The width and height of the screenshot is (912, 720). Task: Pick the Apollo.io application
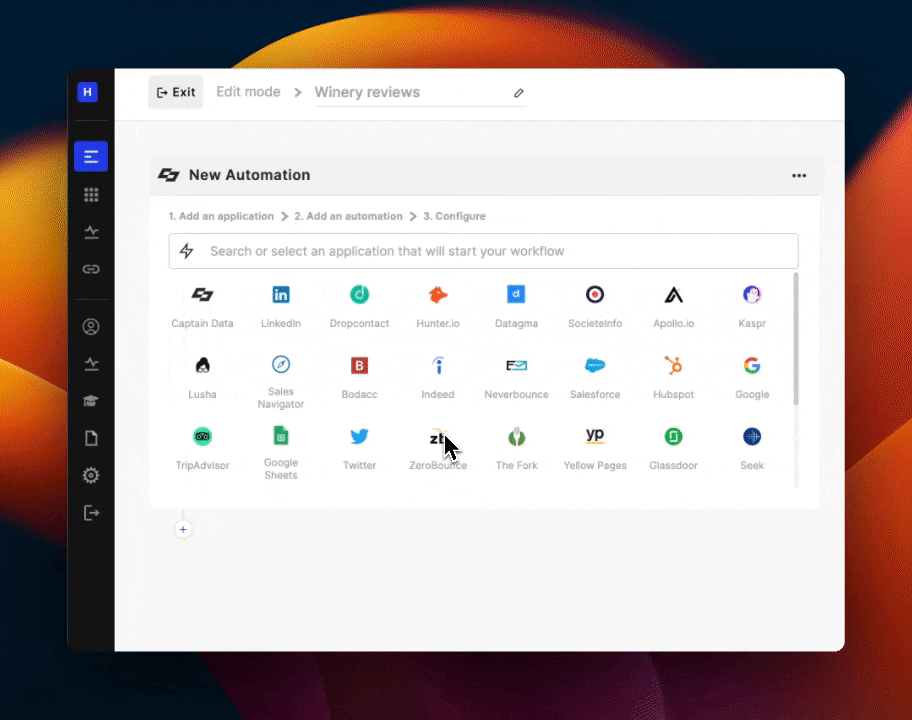(x=674, y=307)
